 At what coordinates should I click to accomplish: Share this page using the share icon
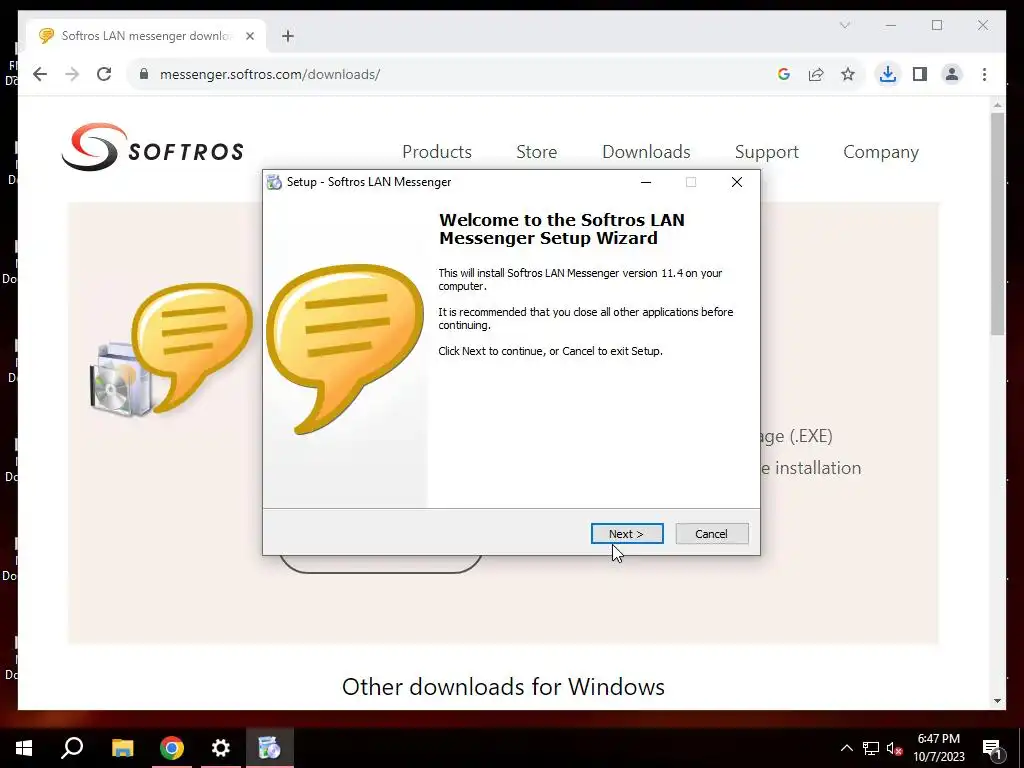pos(816,74)
